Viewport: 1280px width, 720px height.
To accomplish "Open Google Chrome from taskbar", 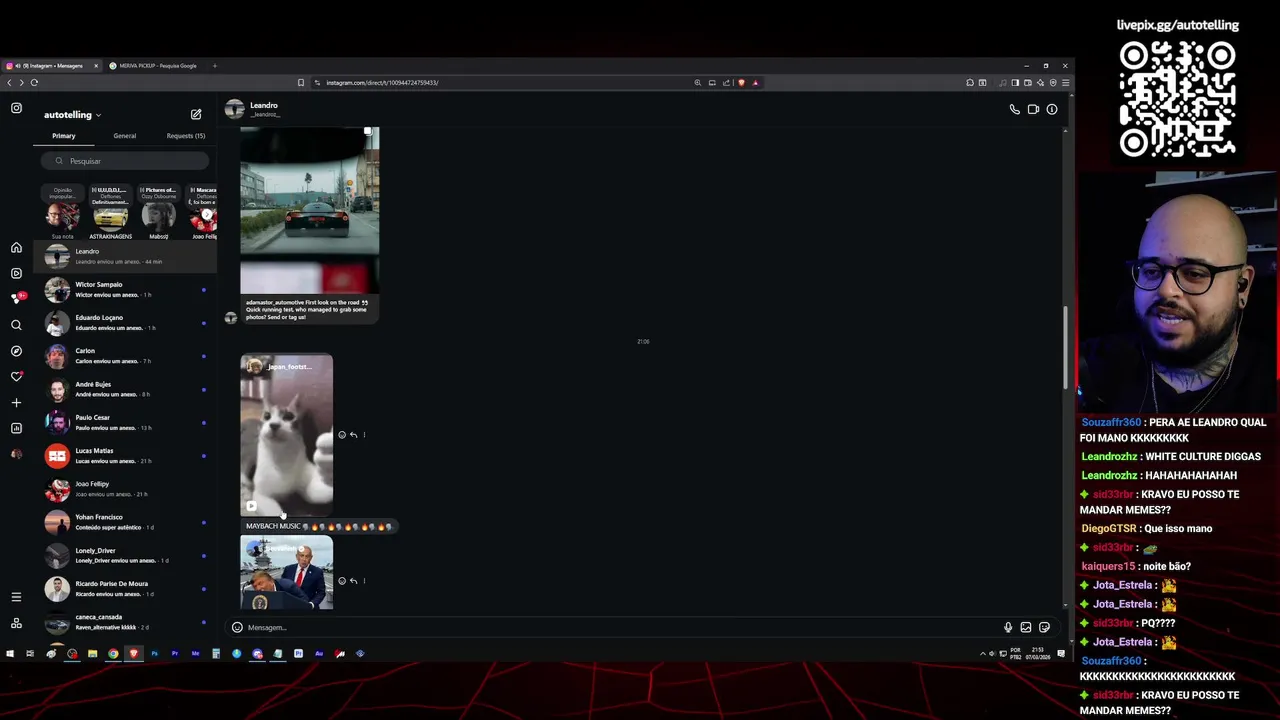I will coord(113,654).
